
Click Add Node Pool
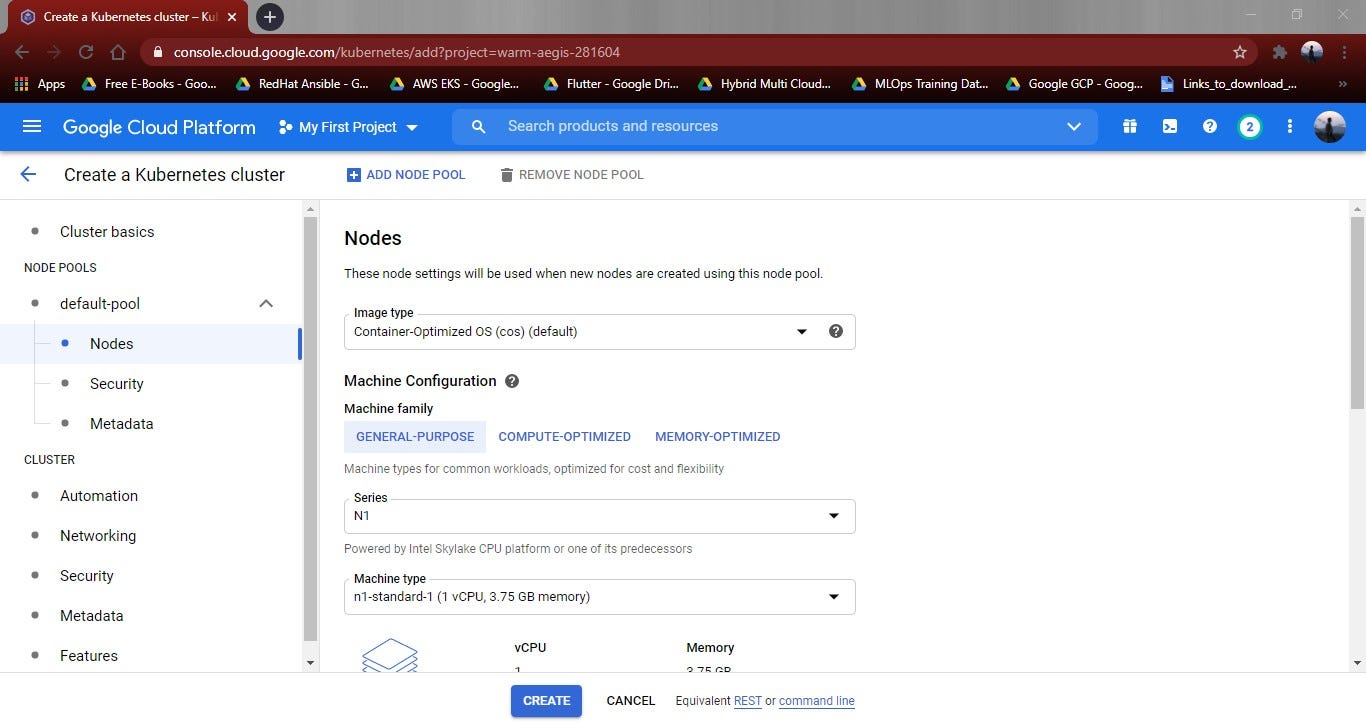point(406,175)
